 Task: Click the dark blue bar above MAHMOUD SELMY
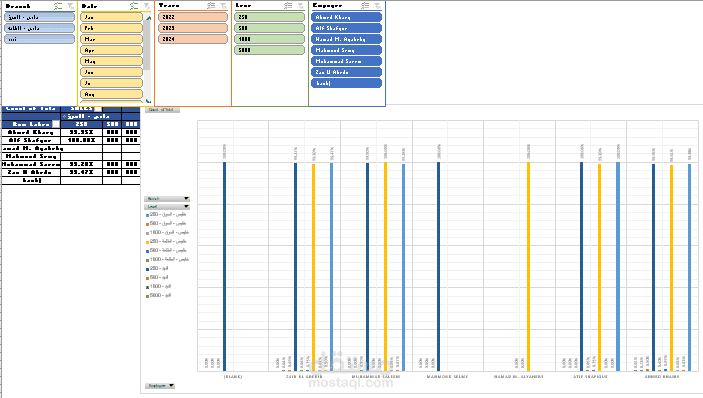438,267
